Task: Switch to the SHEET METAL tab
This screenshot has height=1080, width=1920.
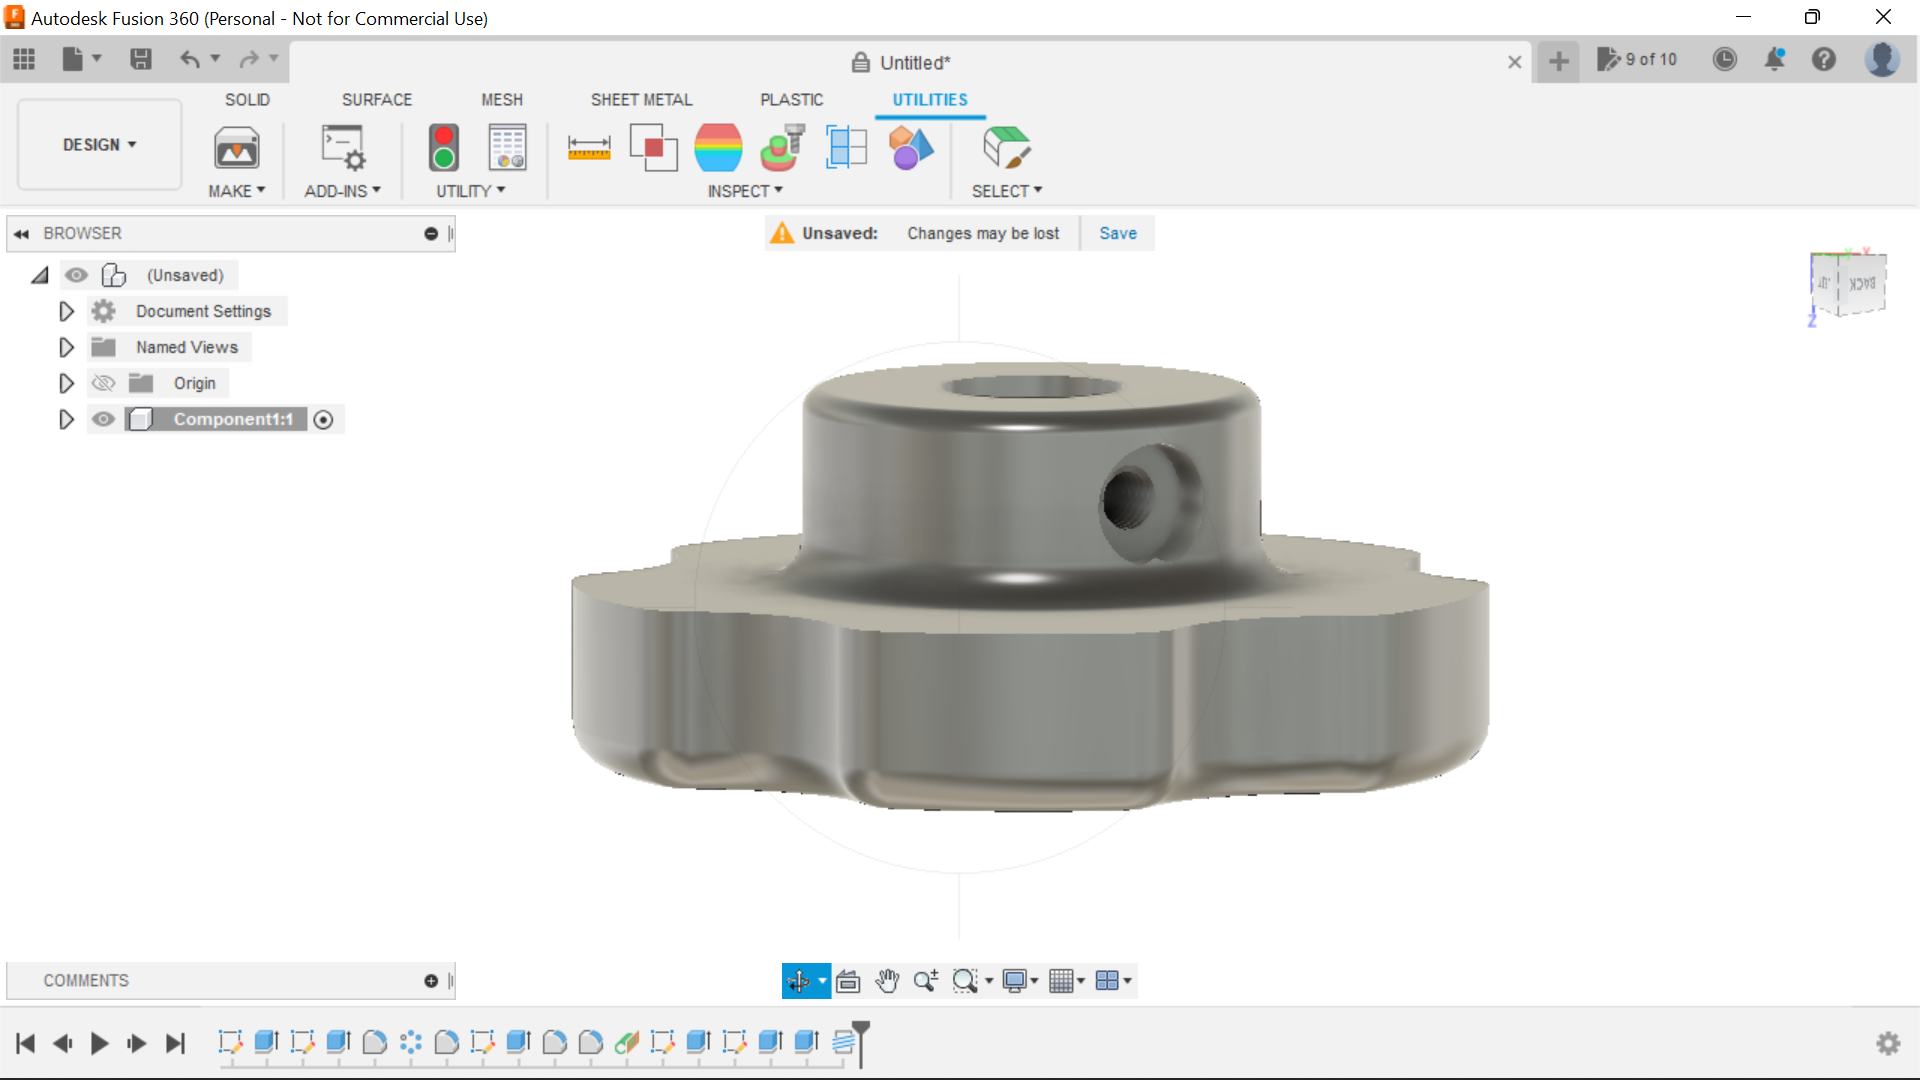Action: 642,100
